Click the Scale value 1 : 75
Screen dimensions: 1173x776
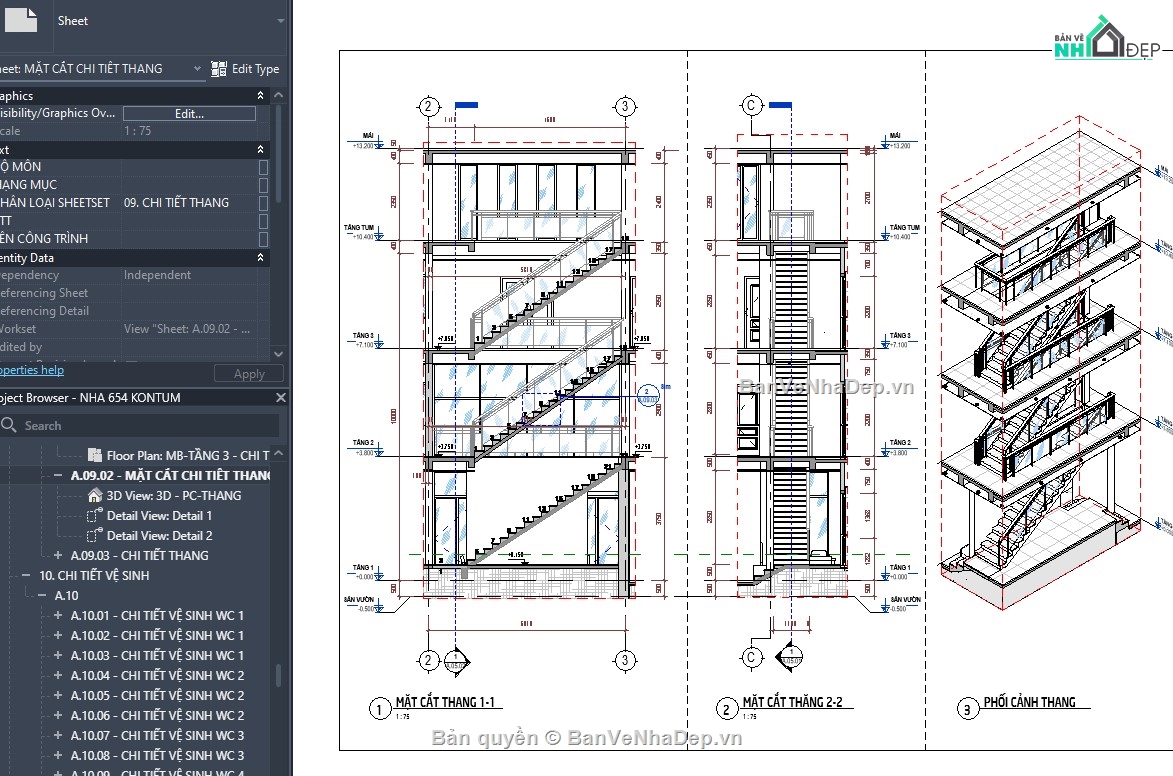point(138,131)
